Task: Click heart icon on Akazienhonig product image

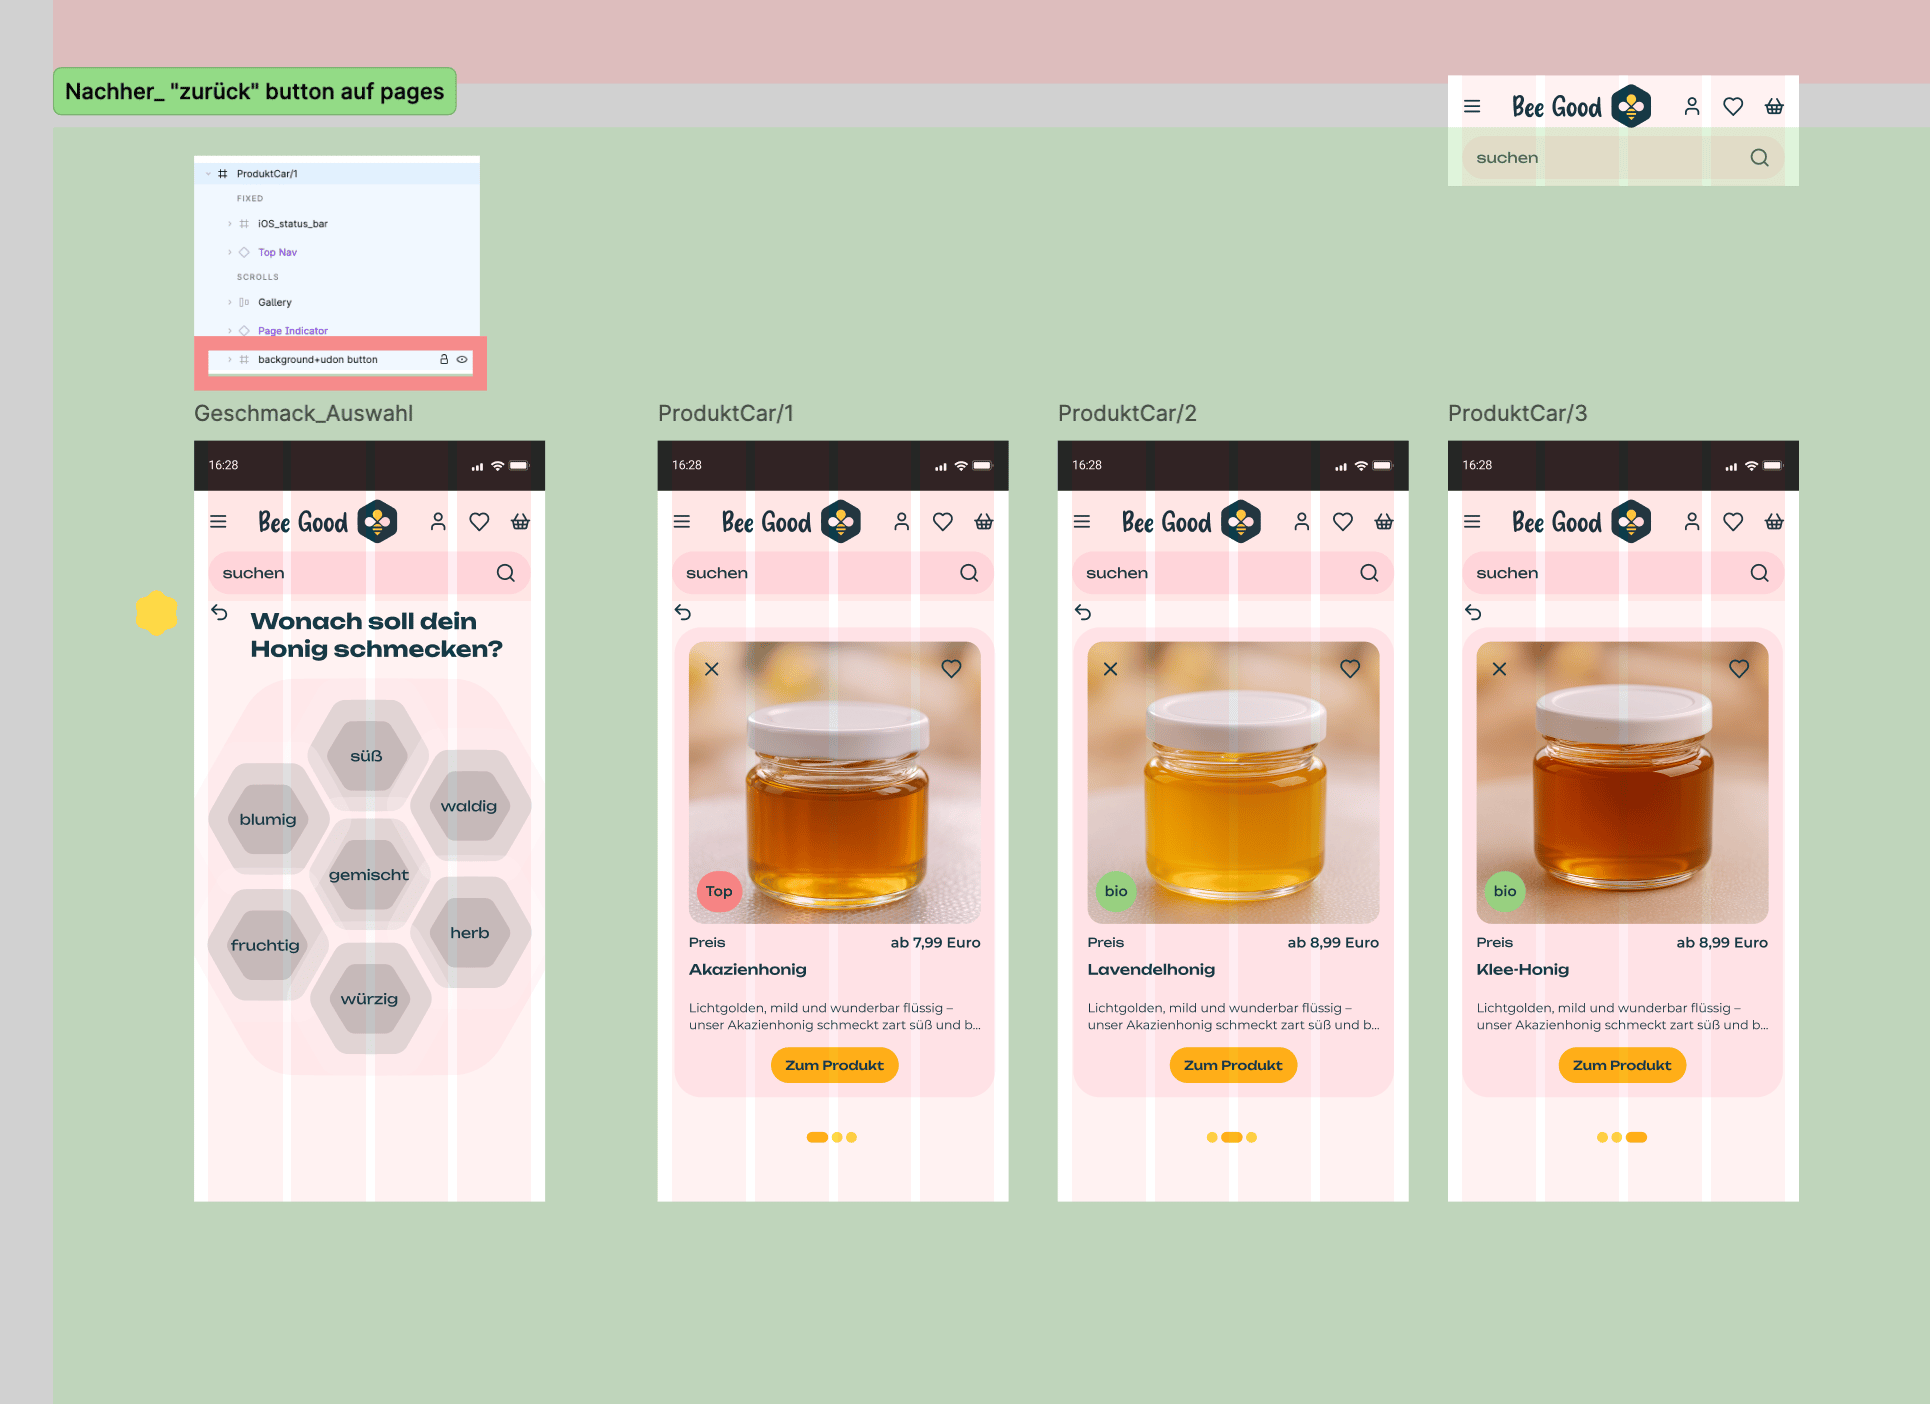Action: click(x=951, y=669)
